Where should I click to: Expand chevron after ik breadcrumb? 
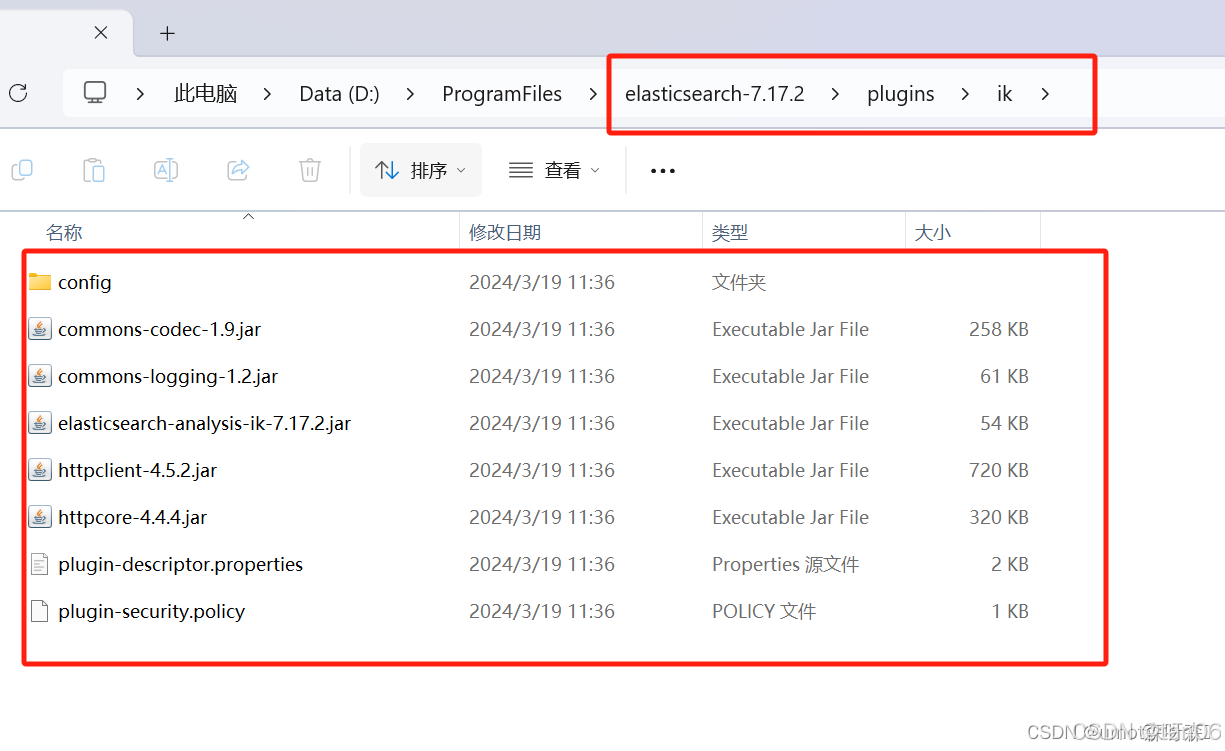(1045, 94)
